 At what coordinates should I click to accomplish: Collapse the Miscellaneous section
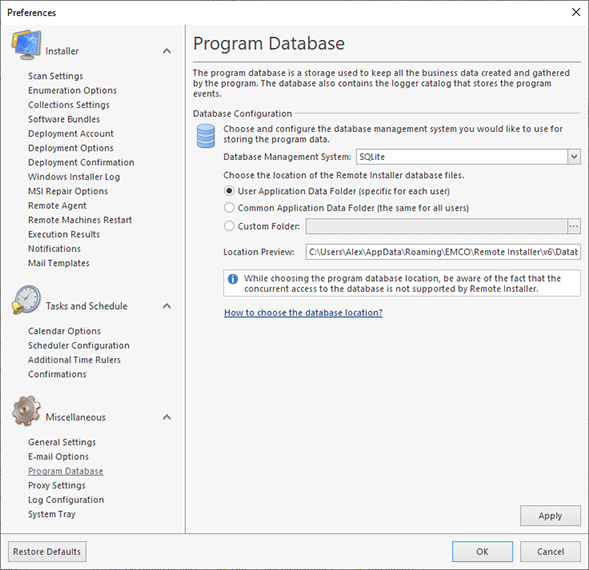[x=167, y=417]
